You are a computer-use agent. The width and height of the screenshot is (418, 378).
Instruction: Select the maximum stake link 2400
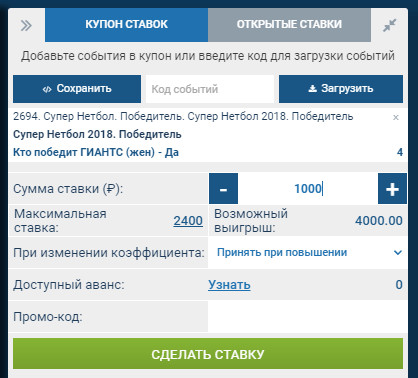[x=188, y=221]
